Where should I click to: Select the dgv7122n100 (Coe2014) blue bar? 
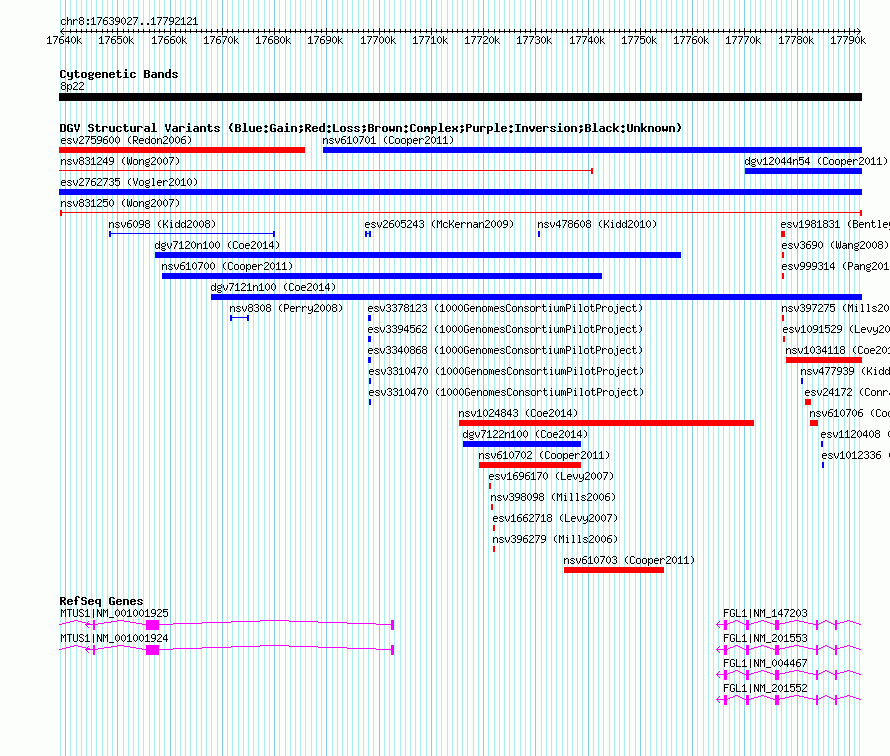522,444
